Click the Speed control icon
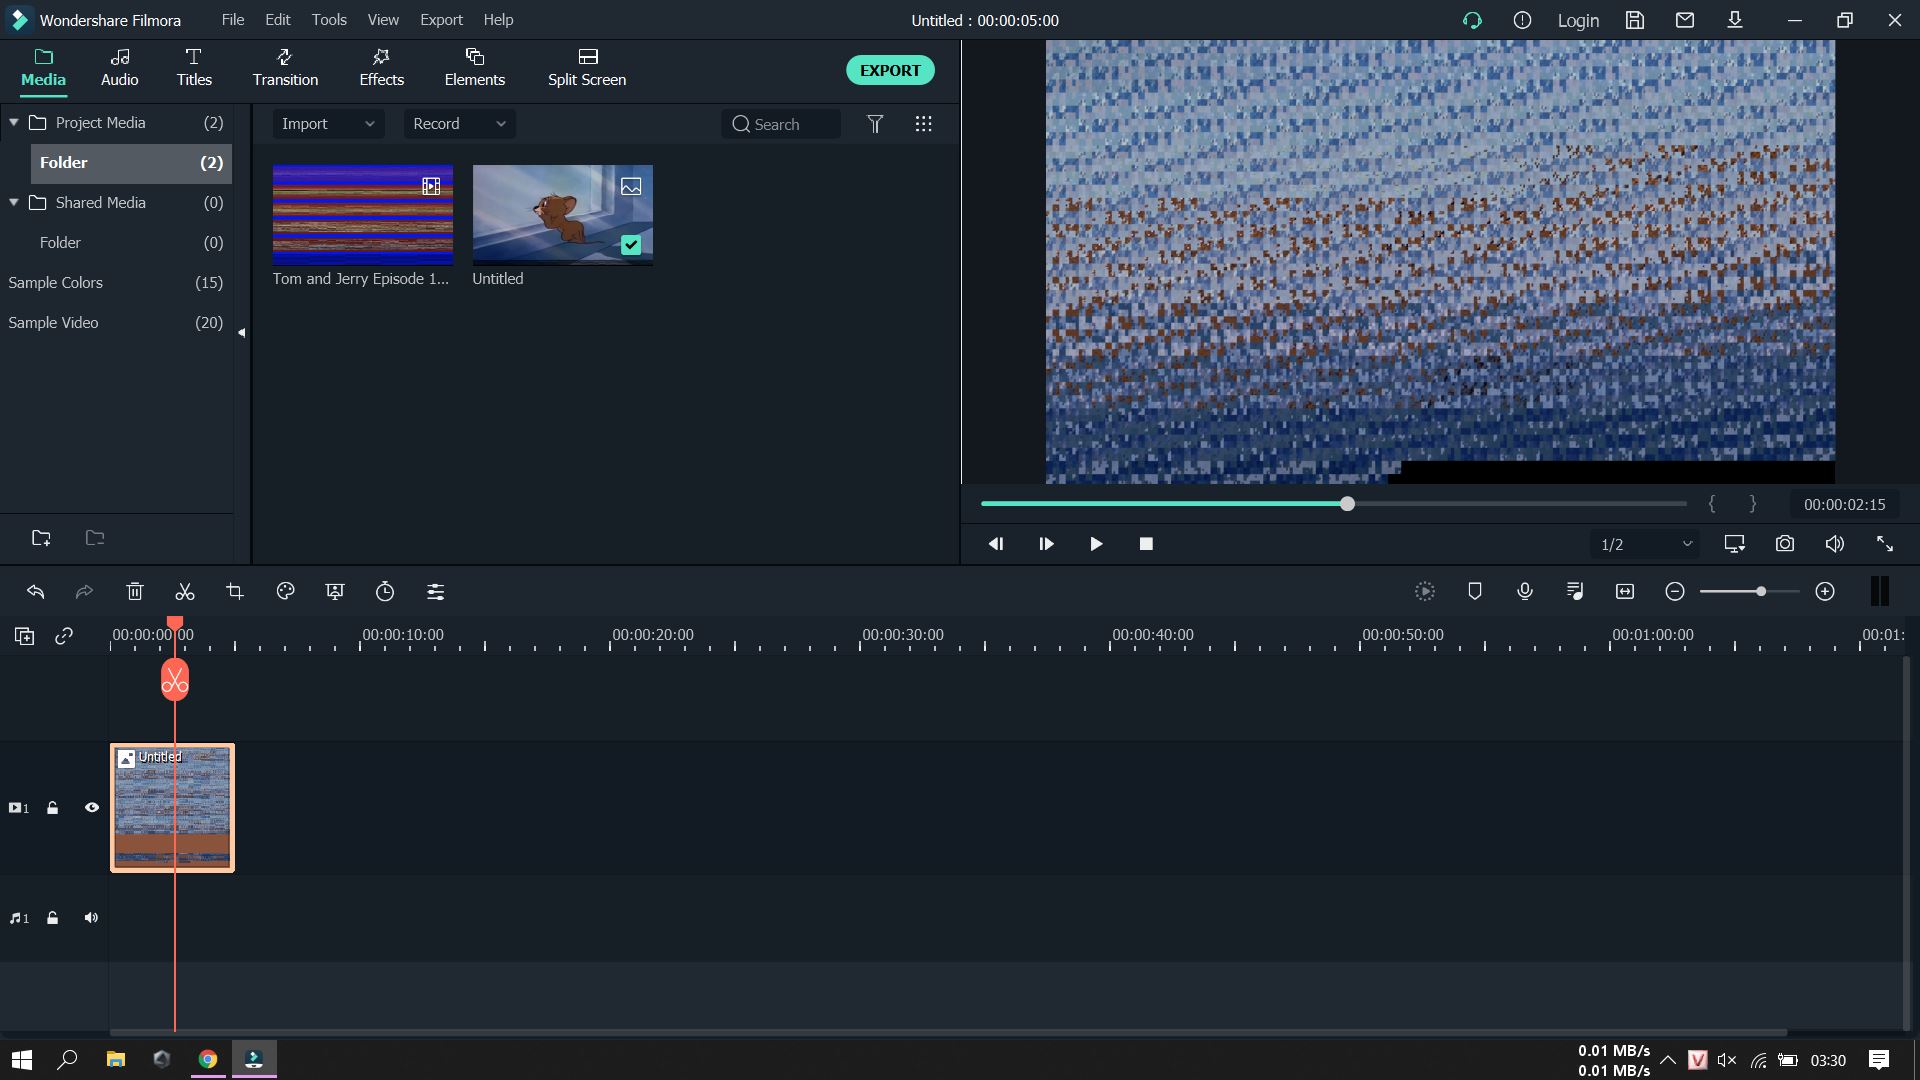The width and height of the screenshot is (1920, 1080). pos(385,591)
